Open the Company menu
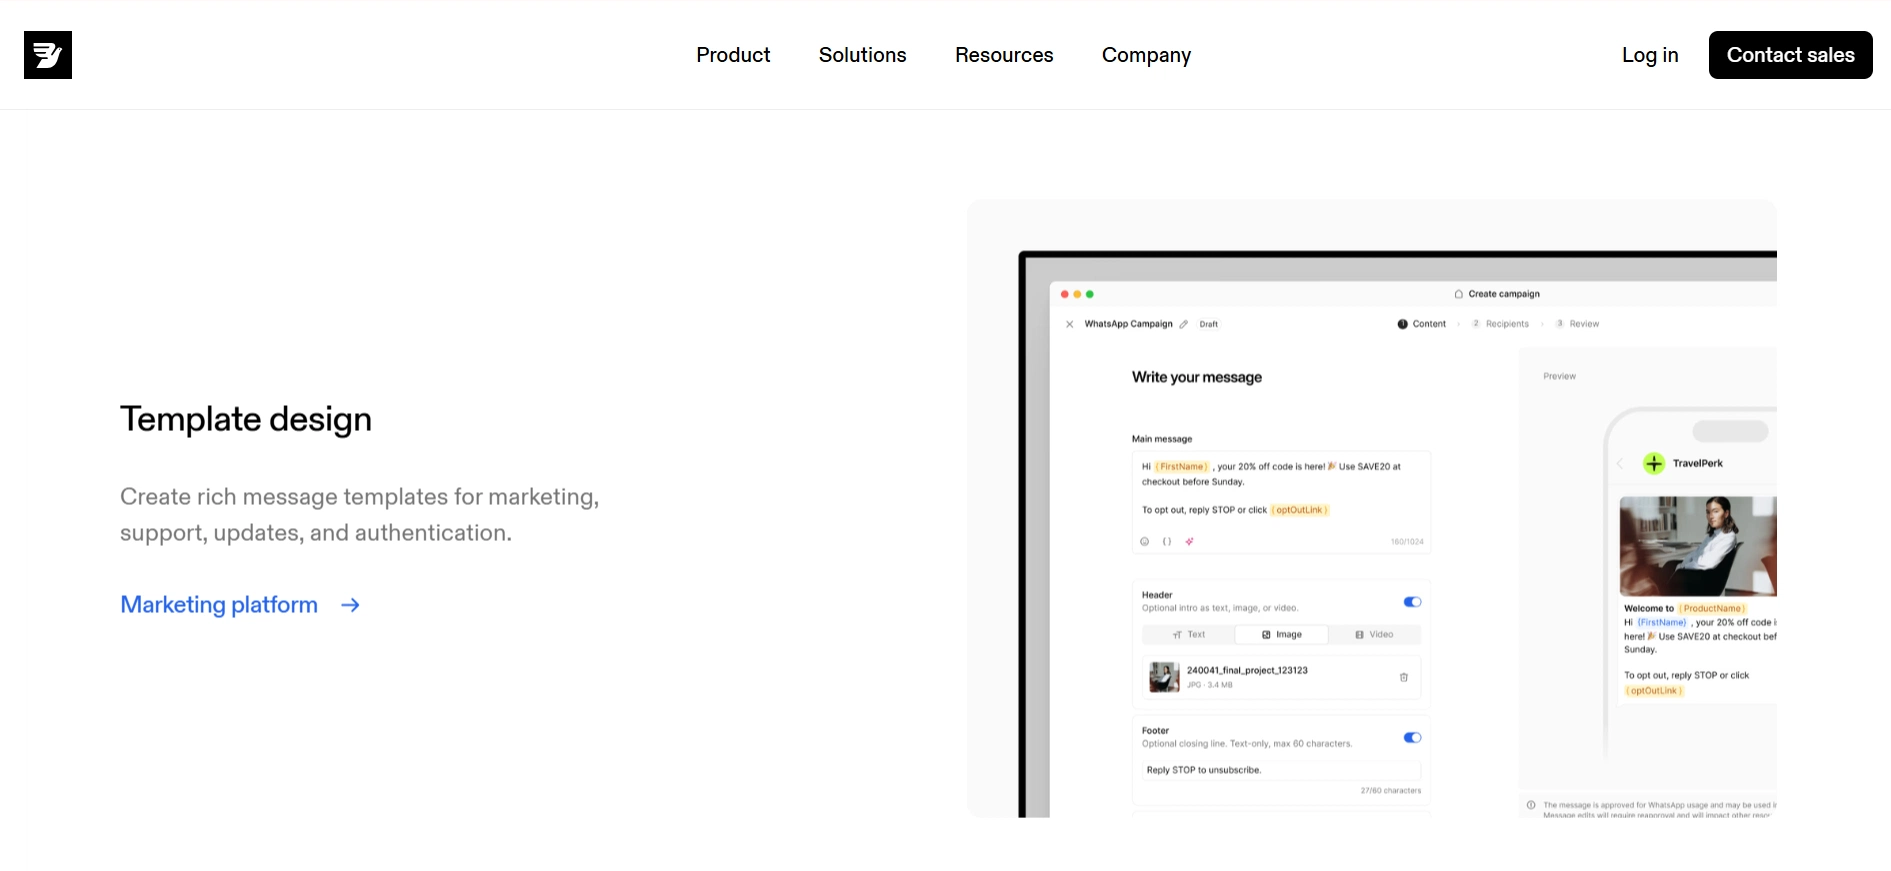 (x=1146, y=55)
